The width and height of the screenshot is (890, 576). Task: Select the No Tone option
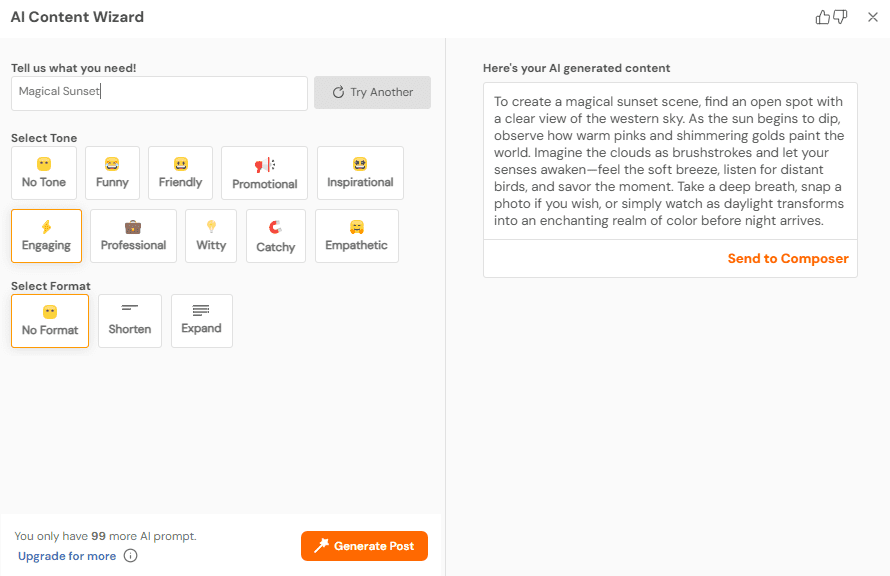tap(44, 173)
